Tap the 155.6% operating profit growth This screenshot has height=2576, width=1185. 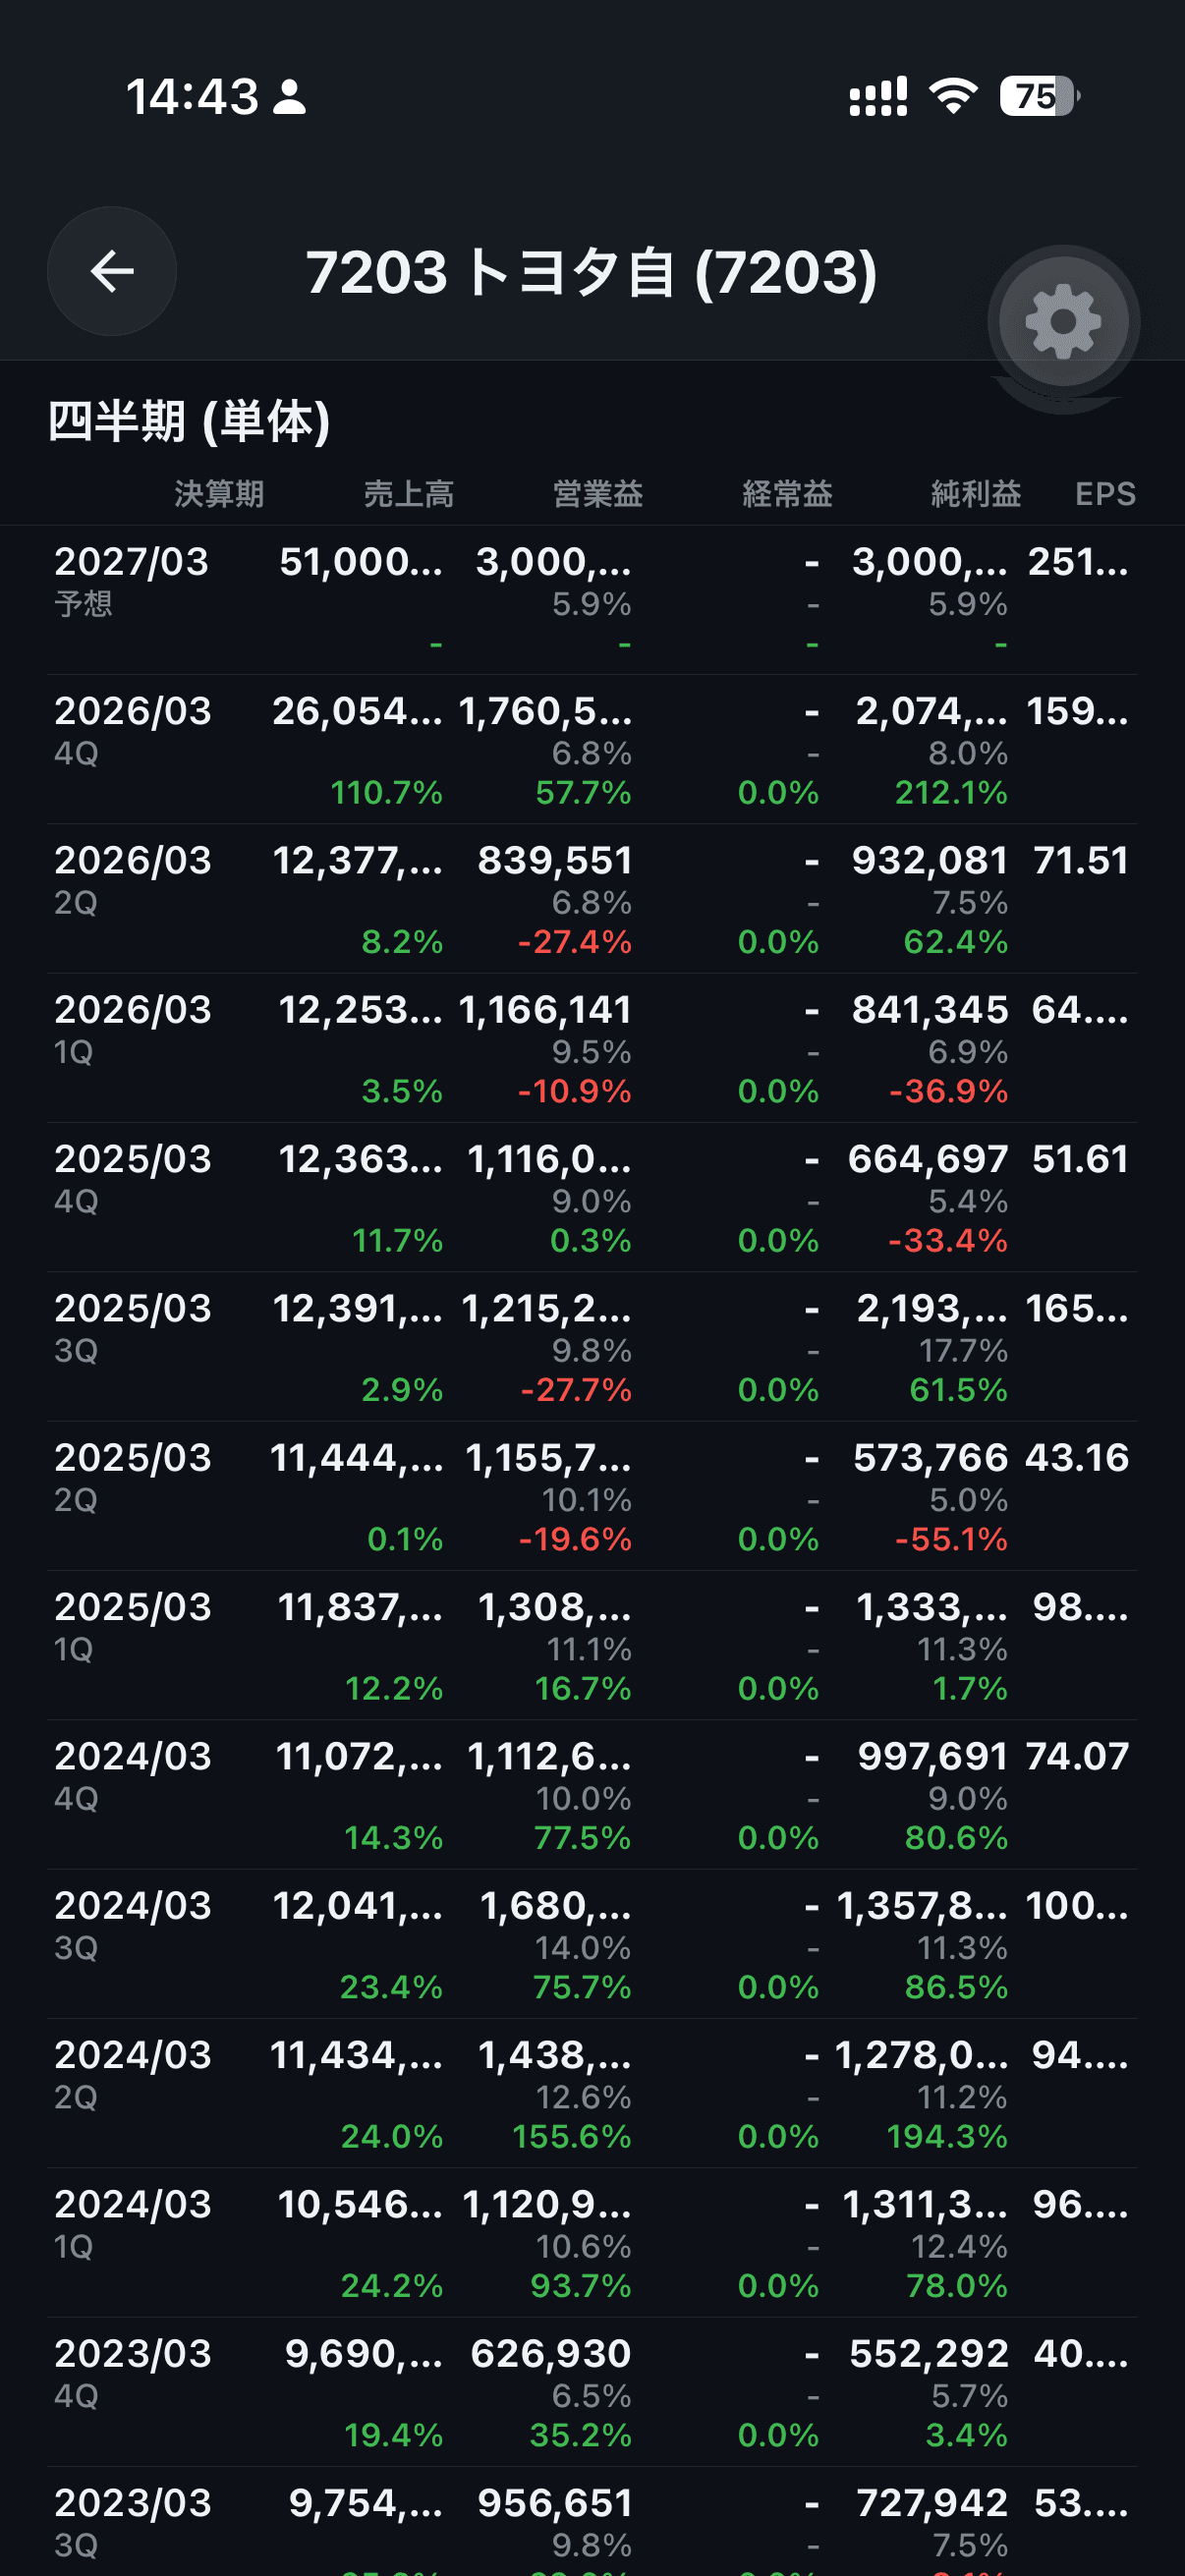(571, 2137)
